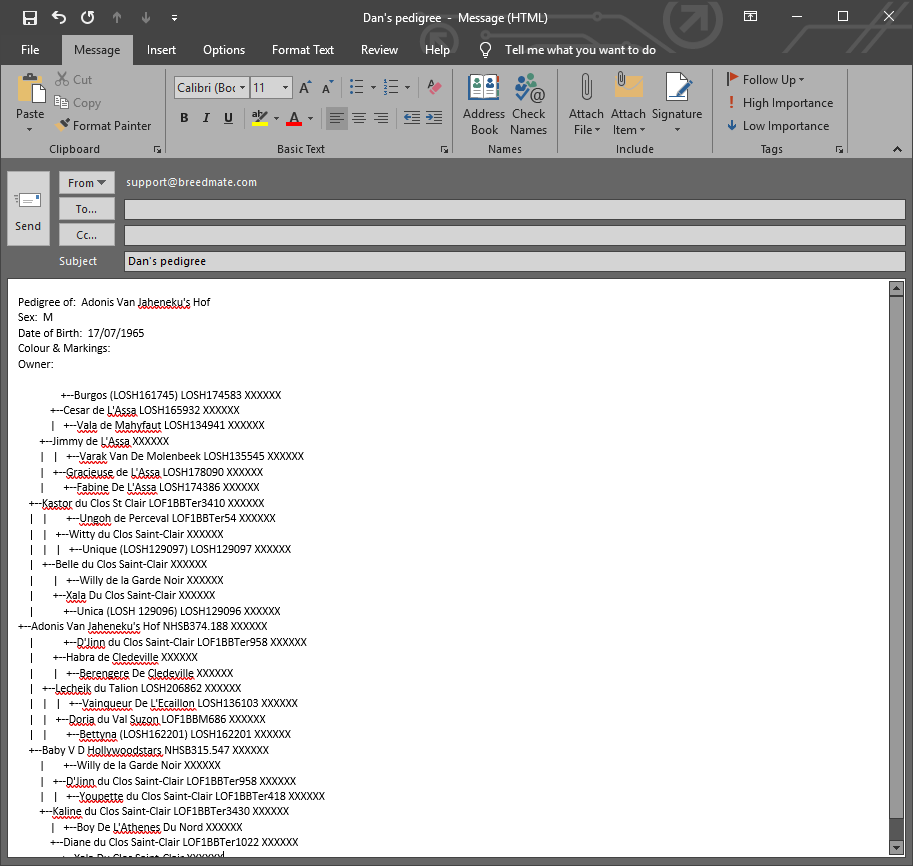Open the Help tab
The height and width of the screenshot is (866, 913).
[x=437, y=50]
